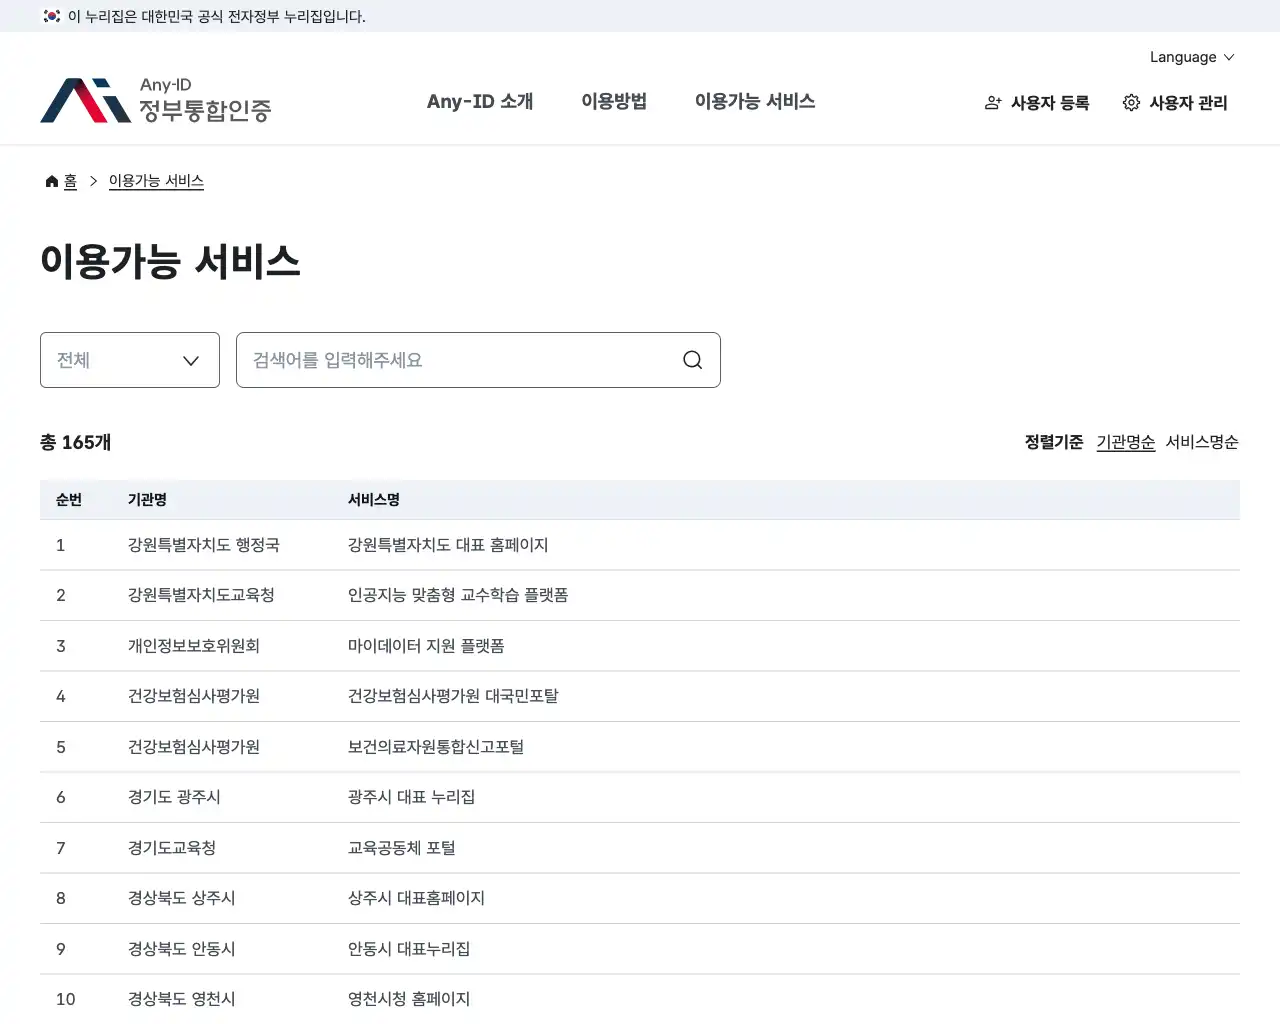Image resolution: width=1280 pixels, height=1024 pixels.
Task: Select 경상북도 영천시 cell
Action: tap(182, 999)
